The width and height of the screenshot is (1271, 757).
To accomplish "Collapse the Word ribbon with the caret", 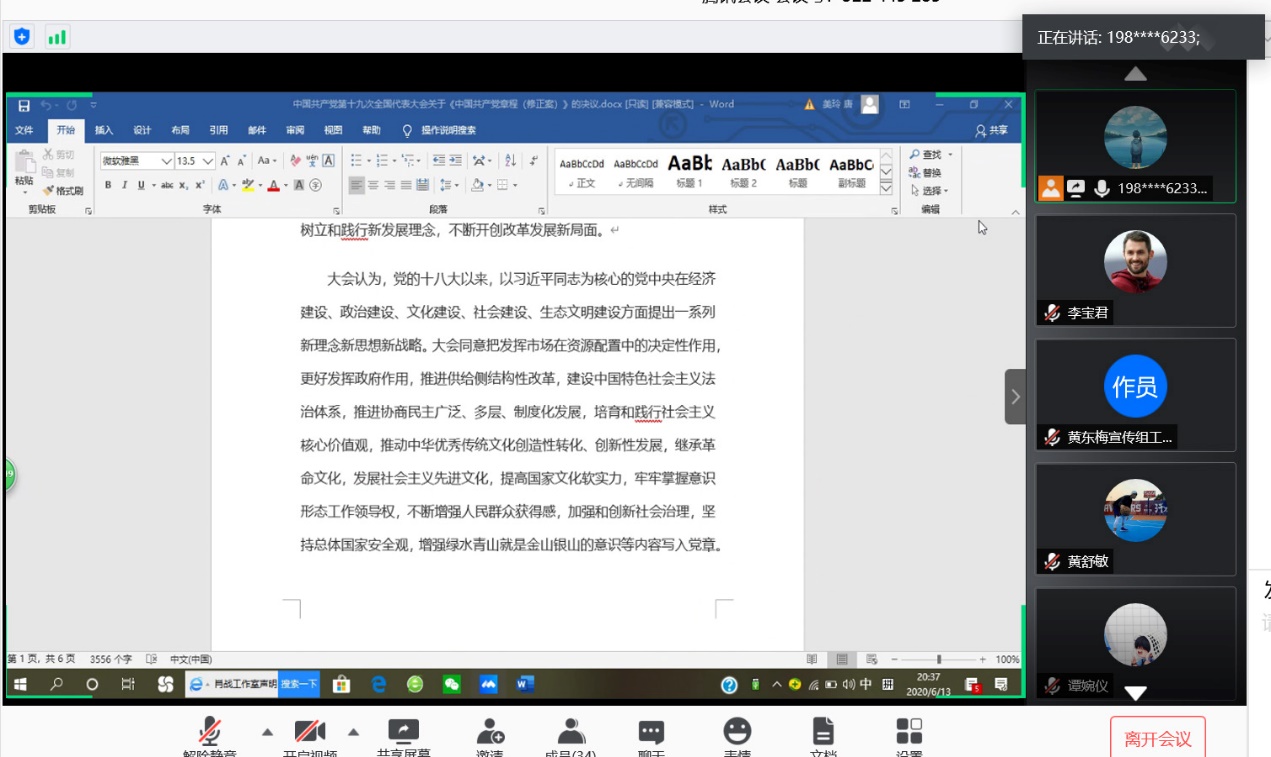I will pos(1016,211).
